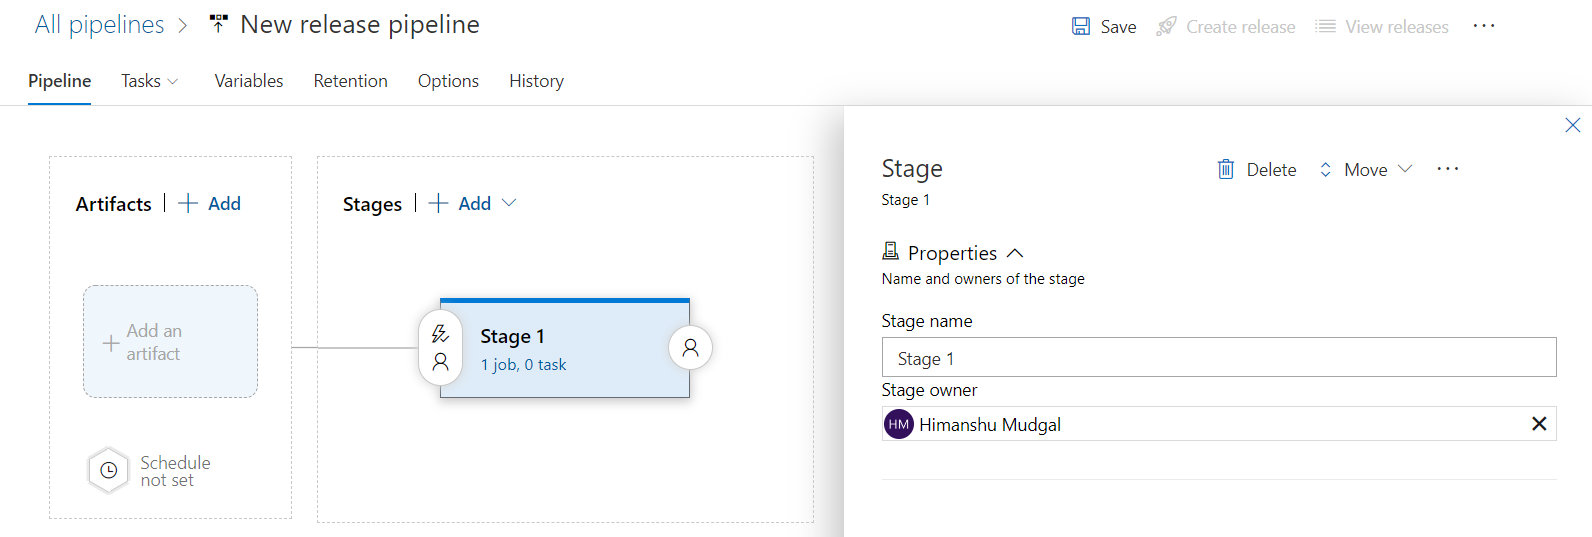This screenshot has height=537, width=1592.
Task: Open the Add stage dropdown arrow
Action: [x=509, y=203]
